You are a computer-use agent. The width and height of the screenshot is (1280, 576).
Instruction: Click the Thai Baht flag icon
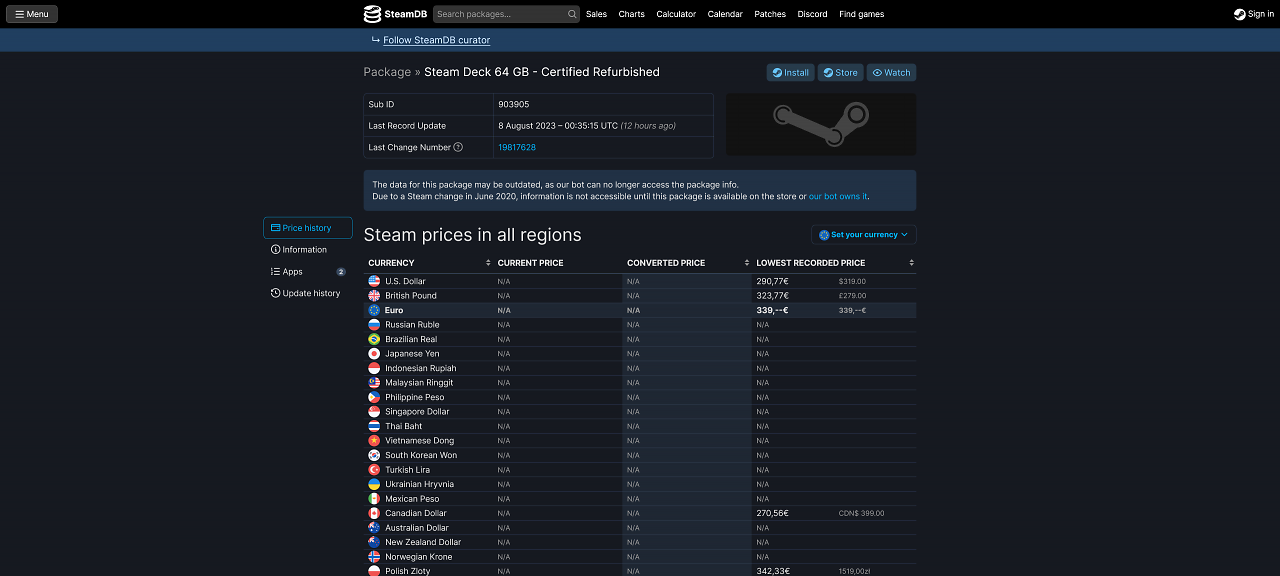(374, 426)
